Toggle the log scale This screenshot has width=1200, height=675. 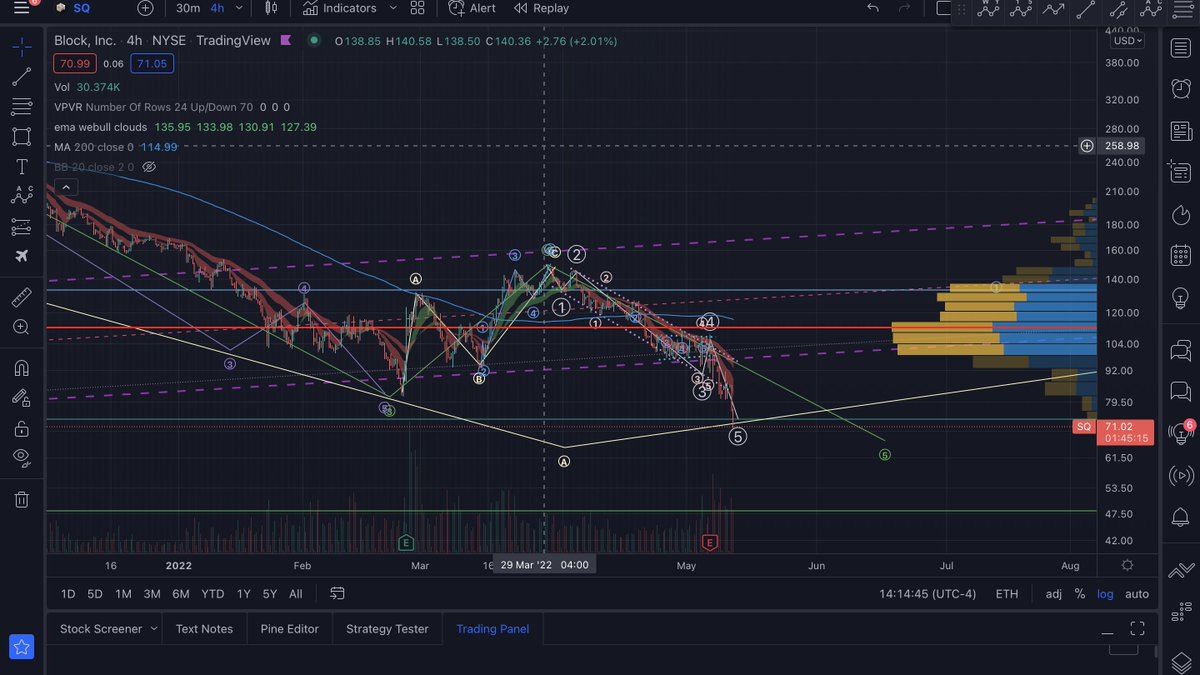click(1105, 594)
